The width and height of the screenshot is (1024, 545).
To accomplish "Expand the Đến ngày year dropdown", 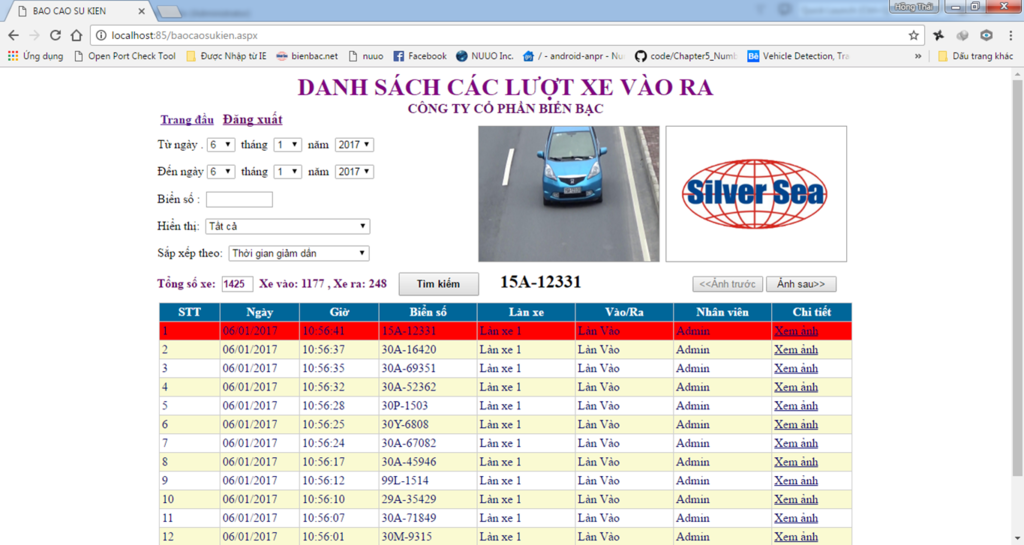I will [354, 172].
